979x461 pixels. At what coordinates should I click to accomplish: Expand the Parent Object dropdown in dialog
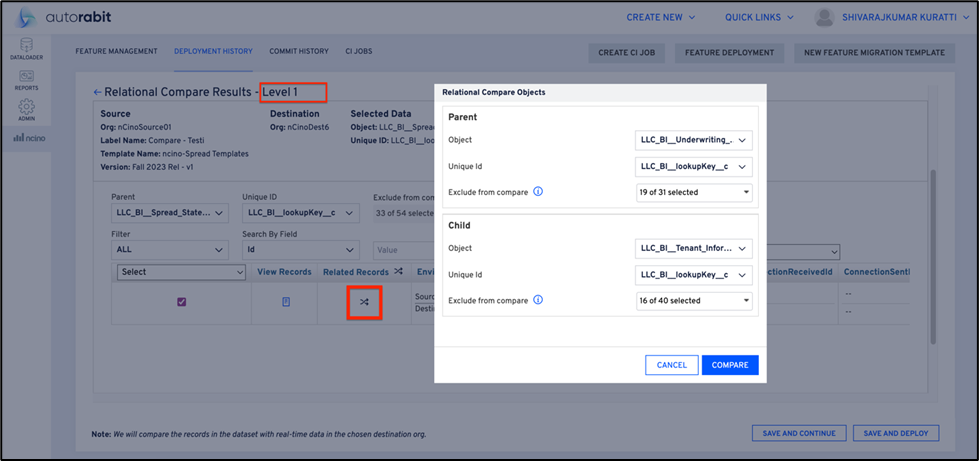click(x=693, y=141)
